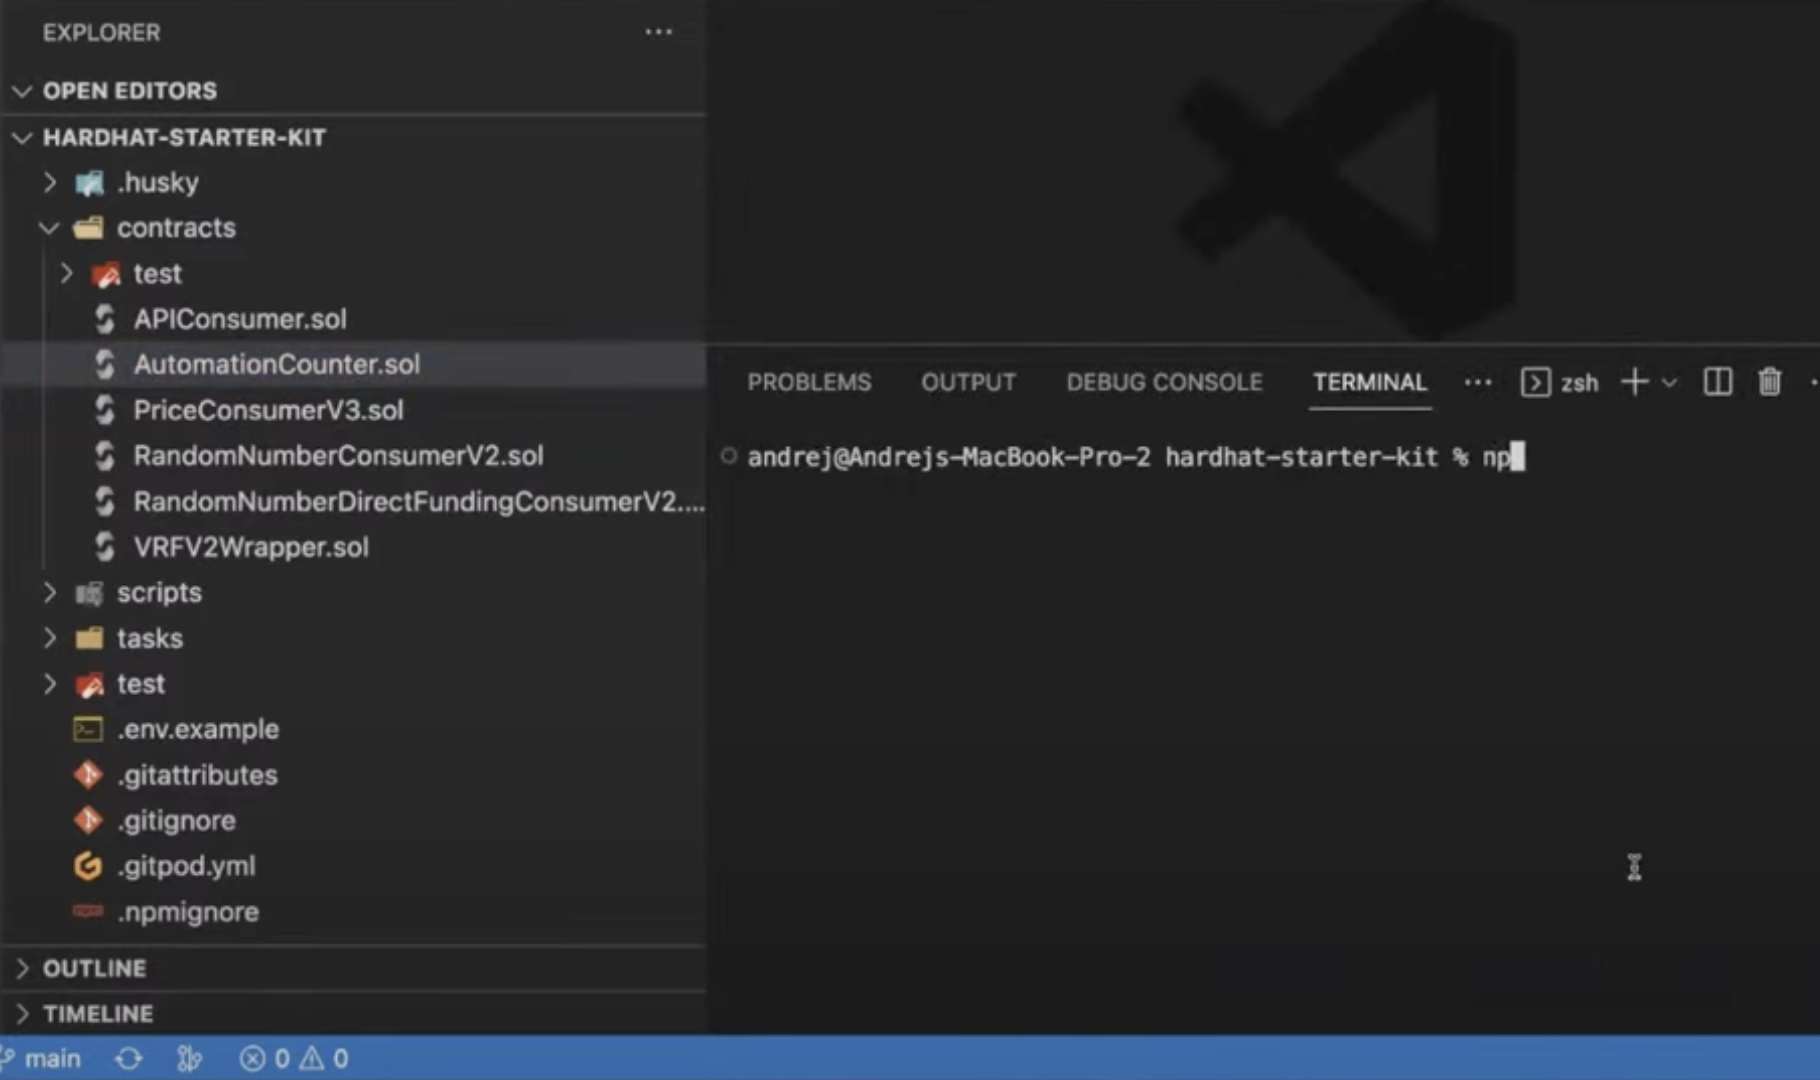Screen dimensions: 1820x1080
Task: Click the Solidity icon beside PriceConsumerV3.sol
Action: tap(105, 410)
